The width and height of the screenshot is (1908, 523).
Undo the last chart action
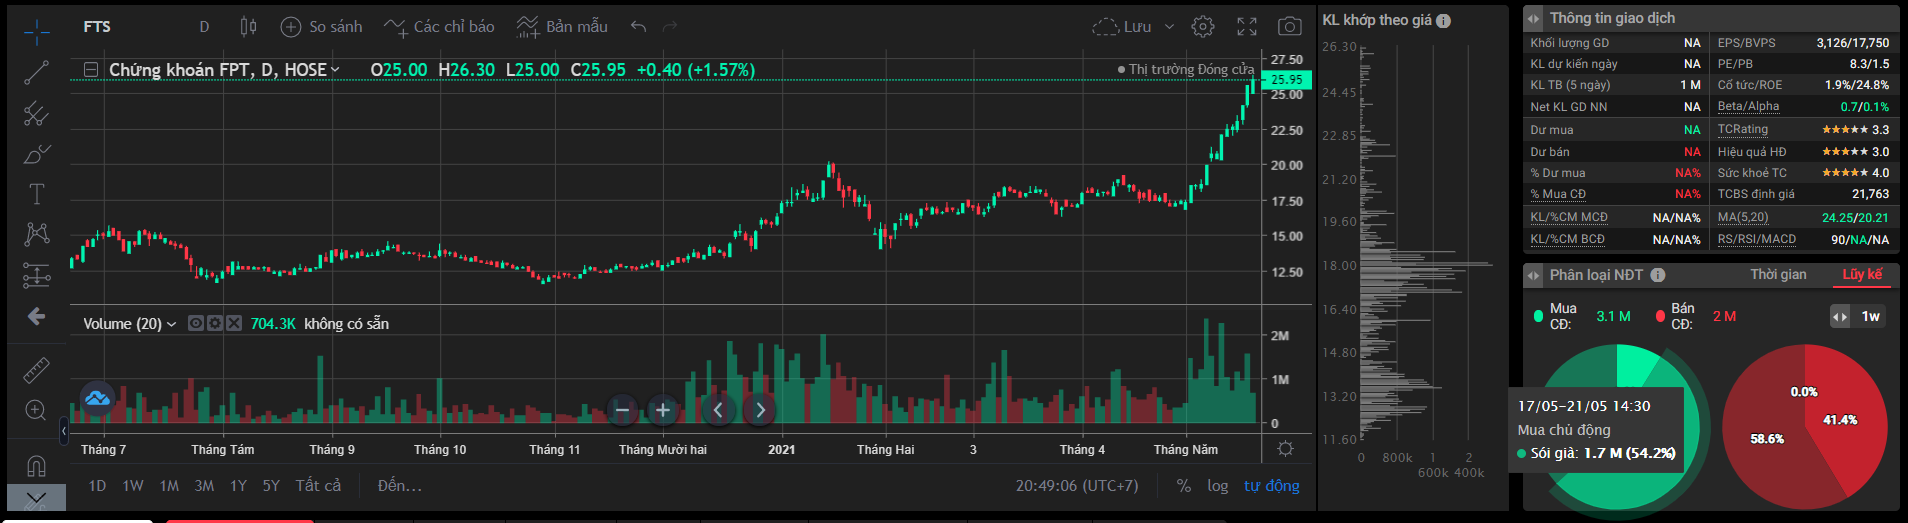point(639,27)
